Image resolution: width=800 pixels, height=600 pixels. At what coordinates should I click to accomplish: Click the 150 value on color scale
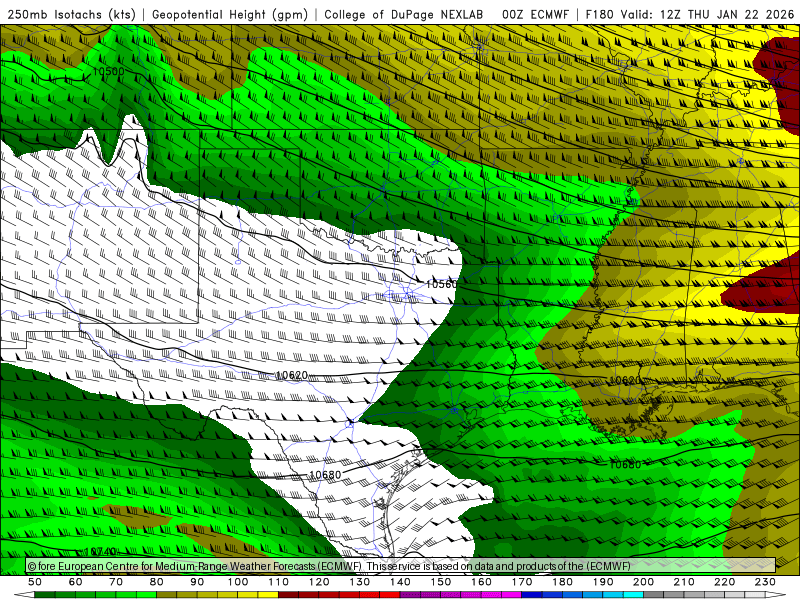point(441,582)
